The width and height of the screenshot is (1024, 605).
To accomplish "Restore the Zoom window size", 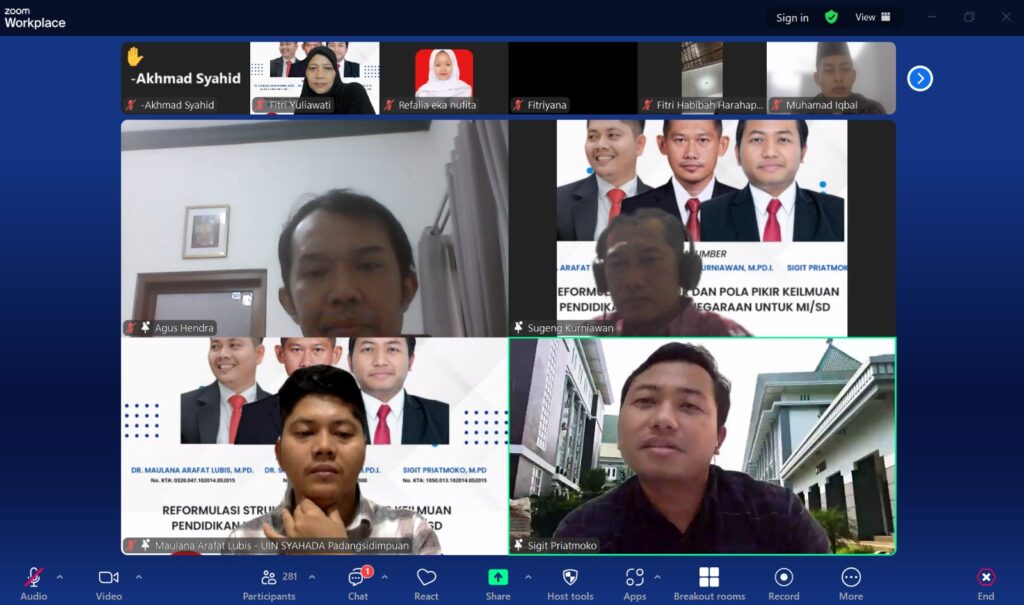I will tap(969, 17).
